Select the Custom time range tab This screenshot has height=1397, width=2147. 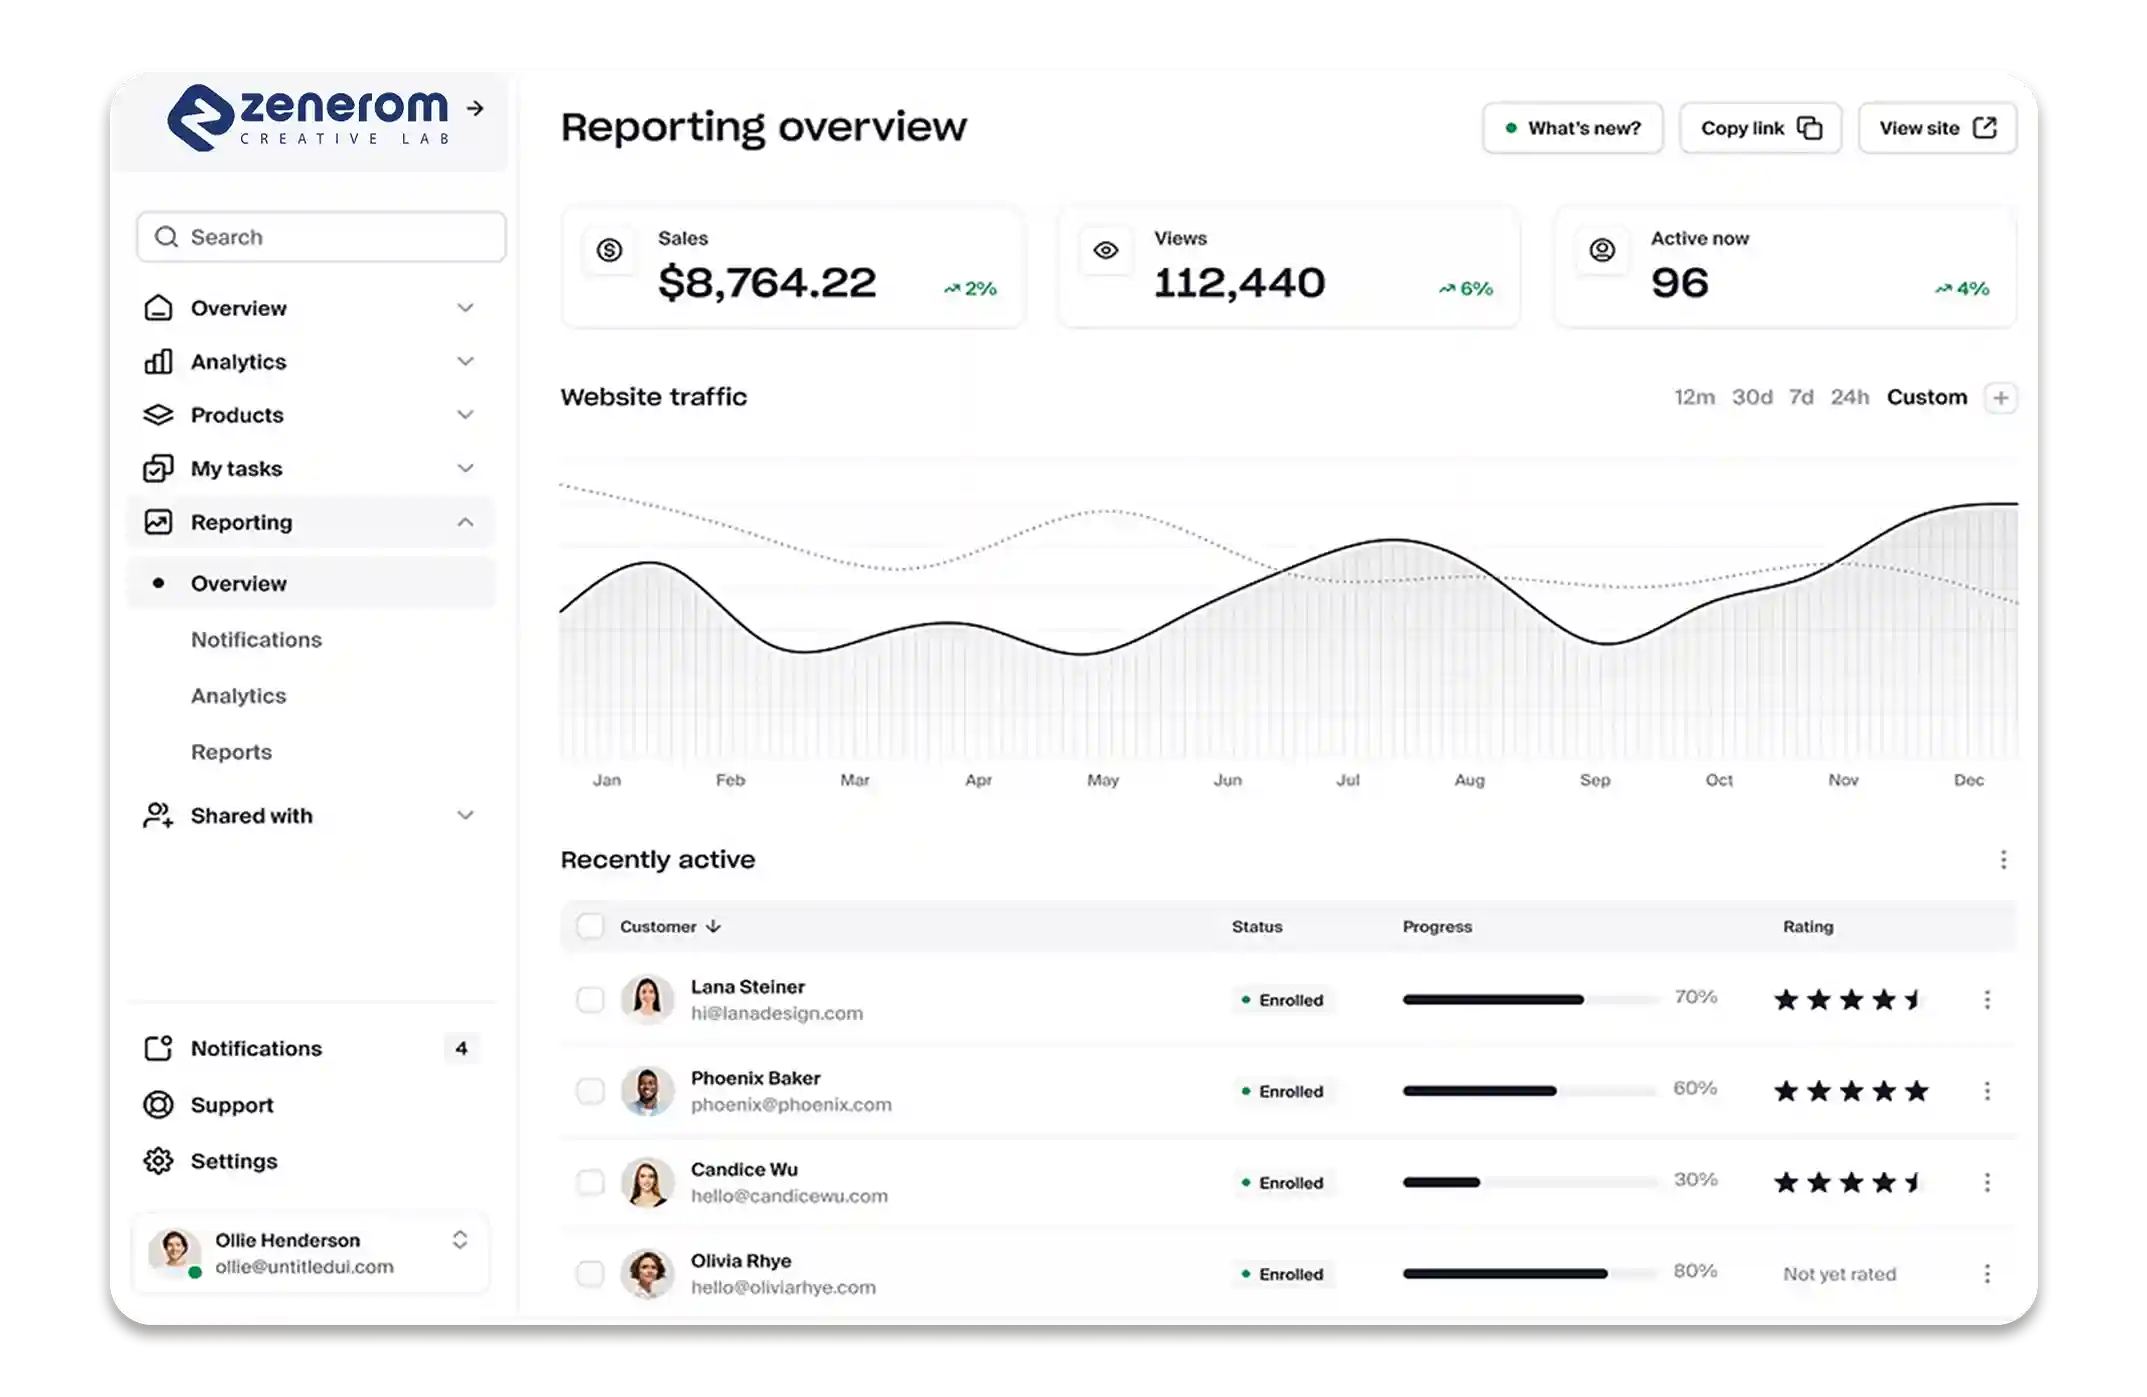click(x=1927, y=397)
